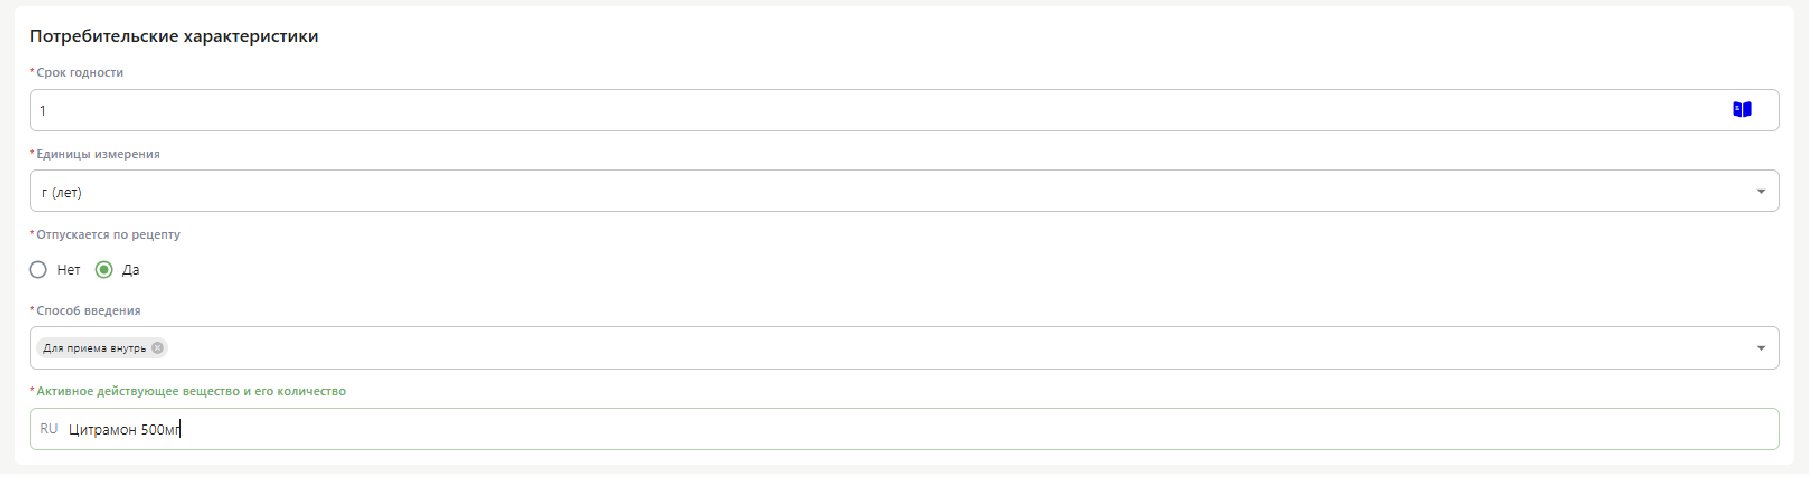Click the "Потребительские характеристики" heading
Screen dimensions: 1809x478
pos(174,36)
